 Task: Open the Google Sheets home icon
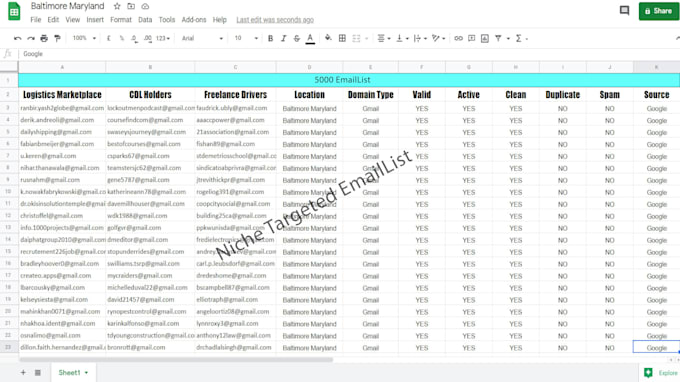(x=14, y=11)
